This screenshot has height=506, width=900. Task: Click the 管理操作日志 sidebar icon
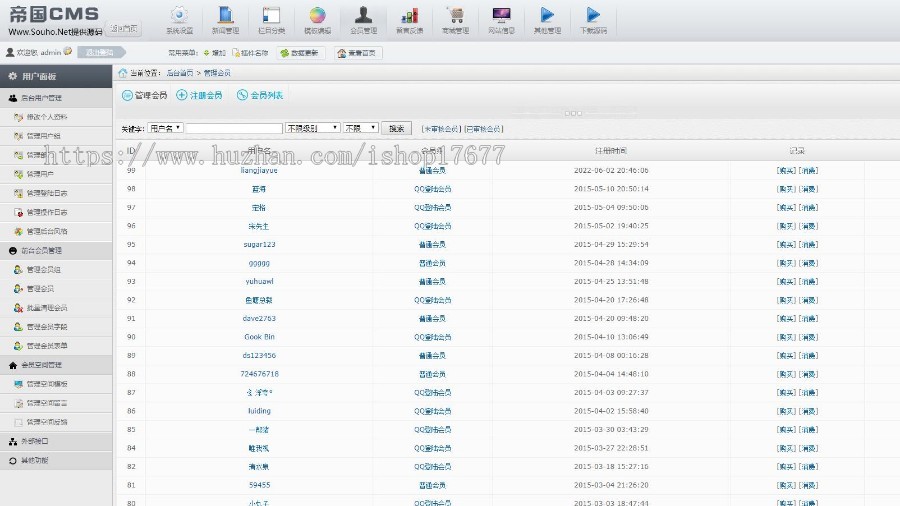click(18, 212)
